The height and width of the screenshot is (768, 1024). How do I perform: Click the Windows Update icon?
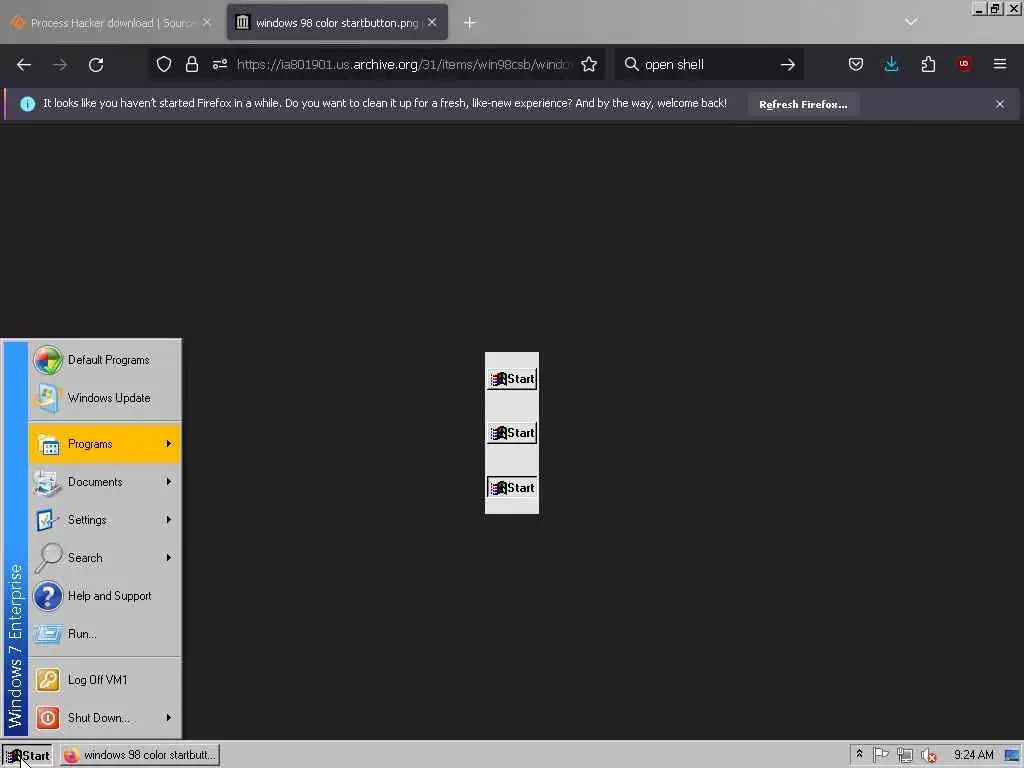[x=48, y=398]
